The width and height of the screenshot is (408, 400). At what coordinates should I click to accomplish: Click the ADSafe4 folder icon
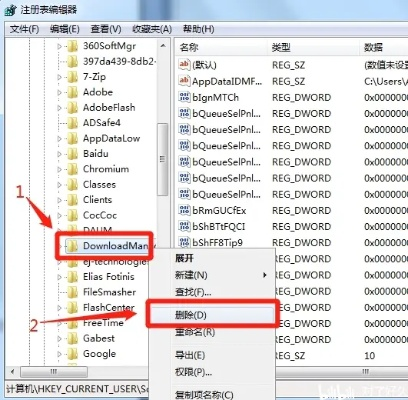(72, 123)
